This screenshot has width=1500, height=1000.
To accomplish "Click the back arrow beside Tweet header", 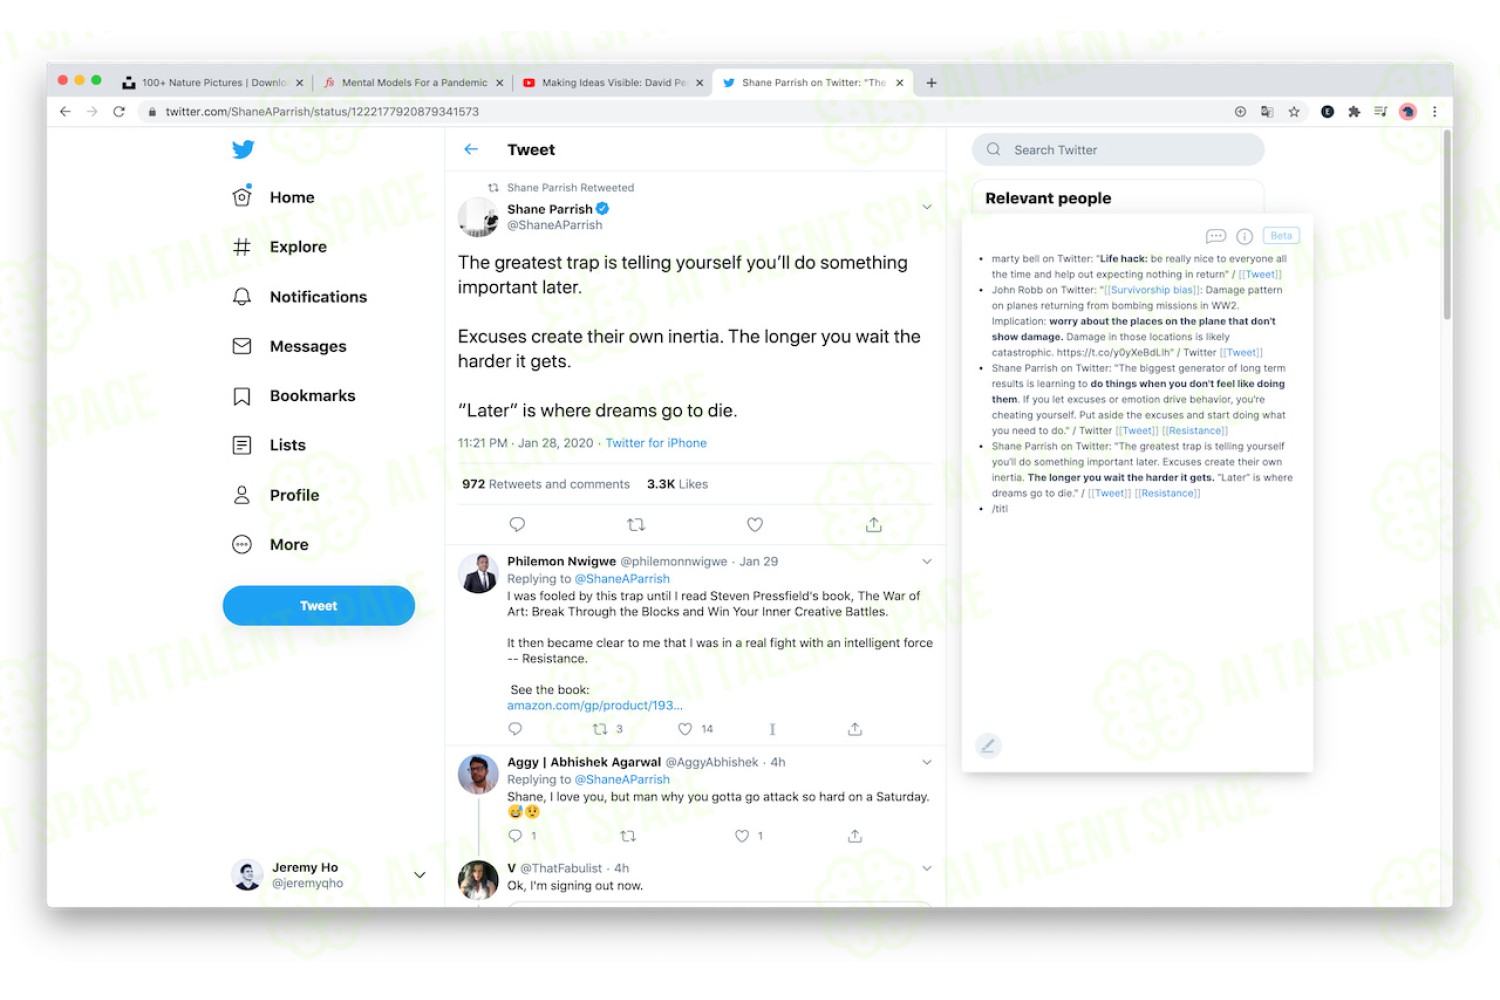I will click(x=471, y=149).
